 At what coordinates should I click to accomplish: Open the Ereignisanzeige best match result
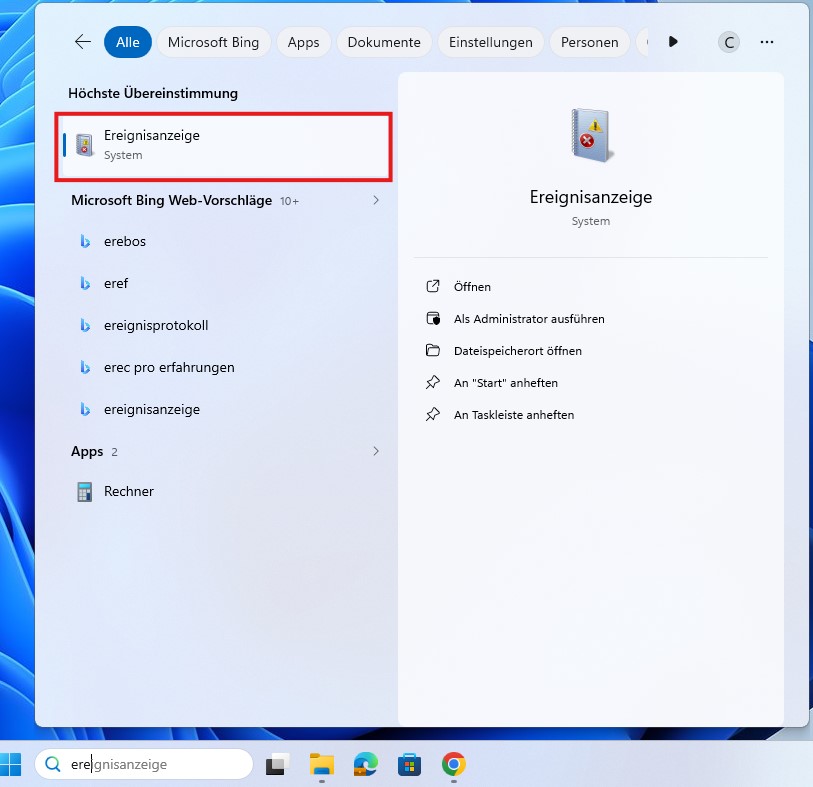(x=223, y=147)
